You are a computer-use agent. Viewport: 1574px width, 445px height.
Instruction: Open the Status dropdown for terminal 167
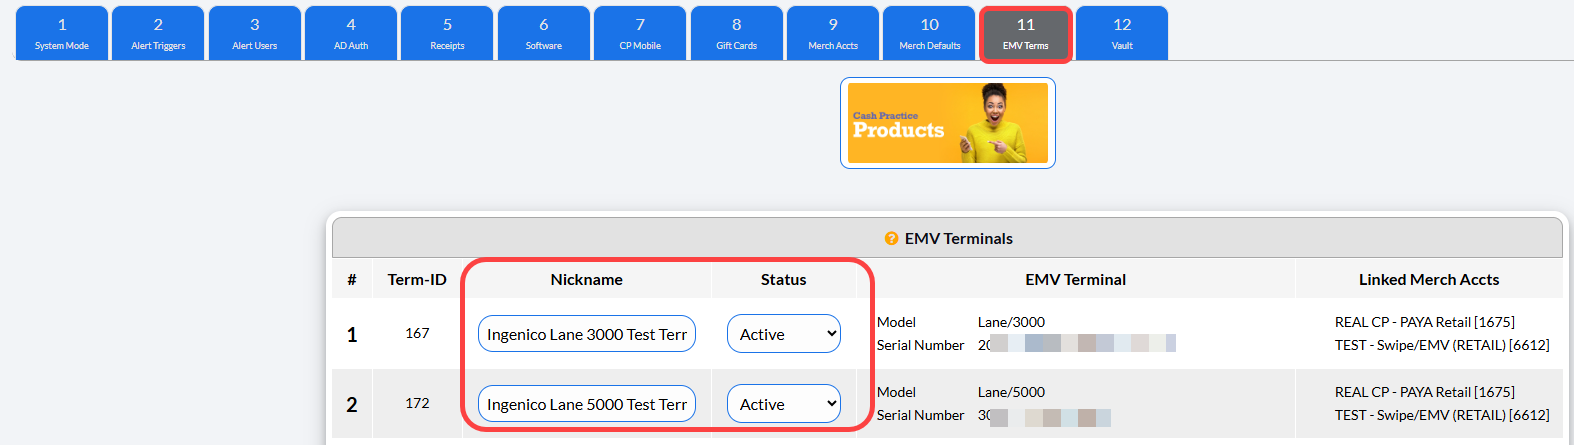pyautogui.click(x=784, y=334)
